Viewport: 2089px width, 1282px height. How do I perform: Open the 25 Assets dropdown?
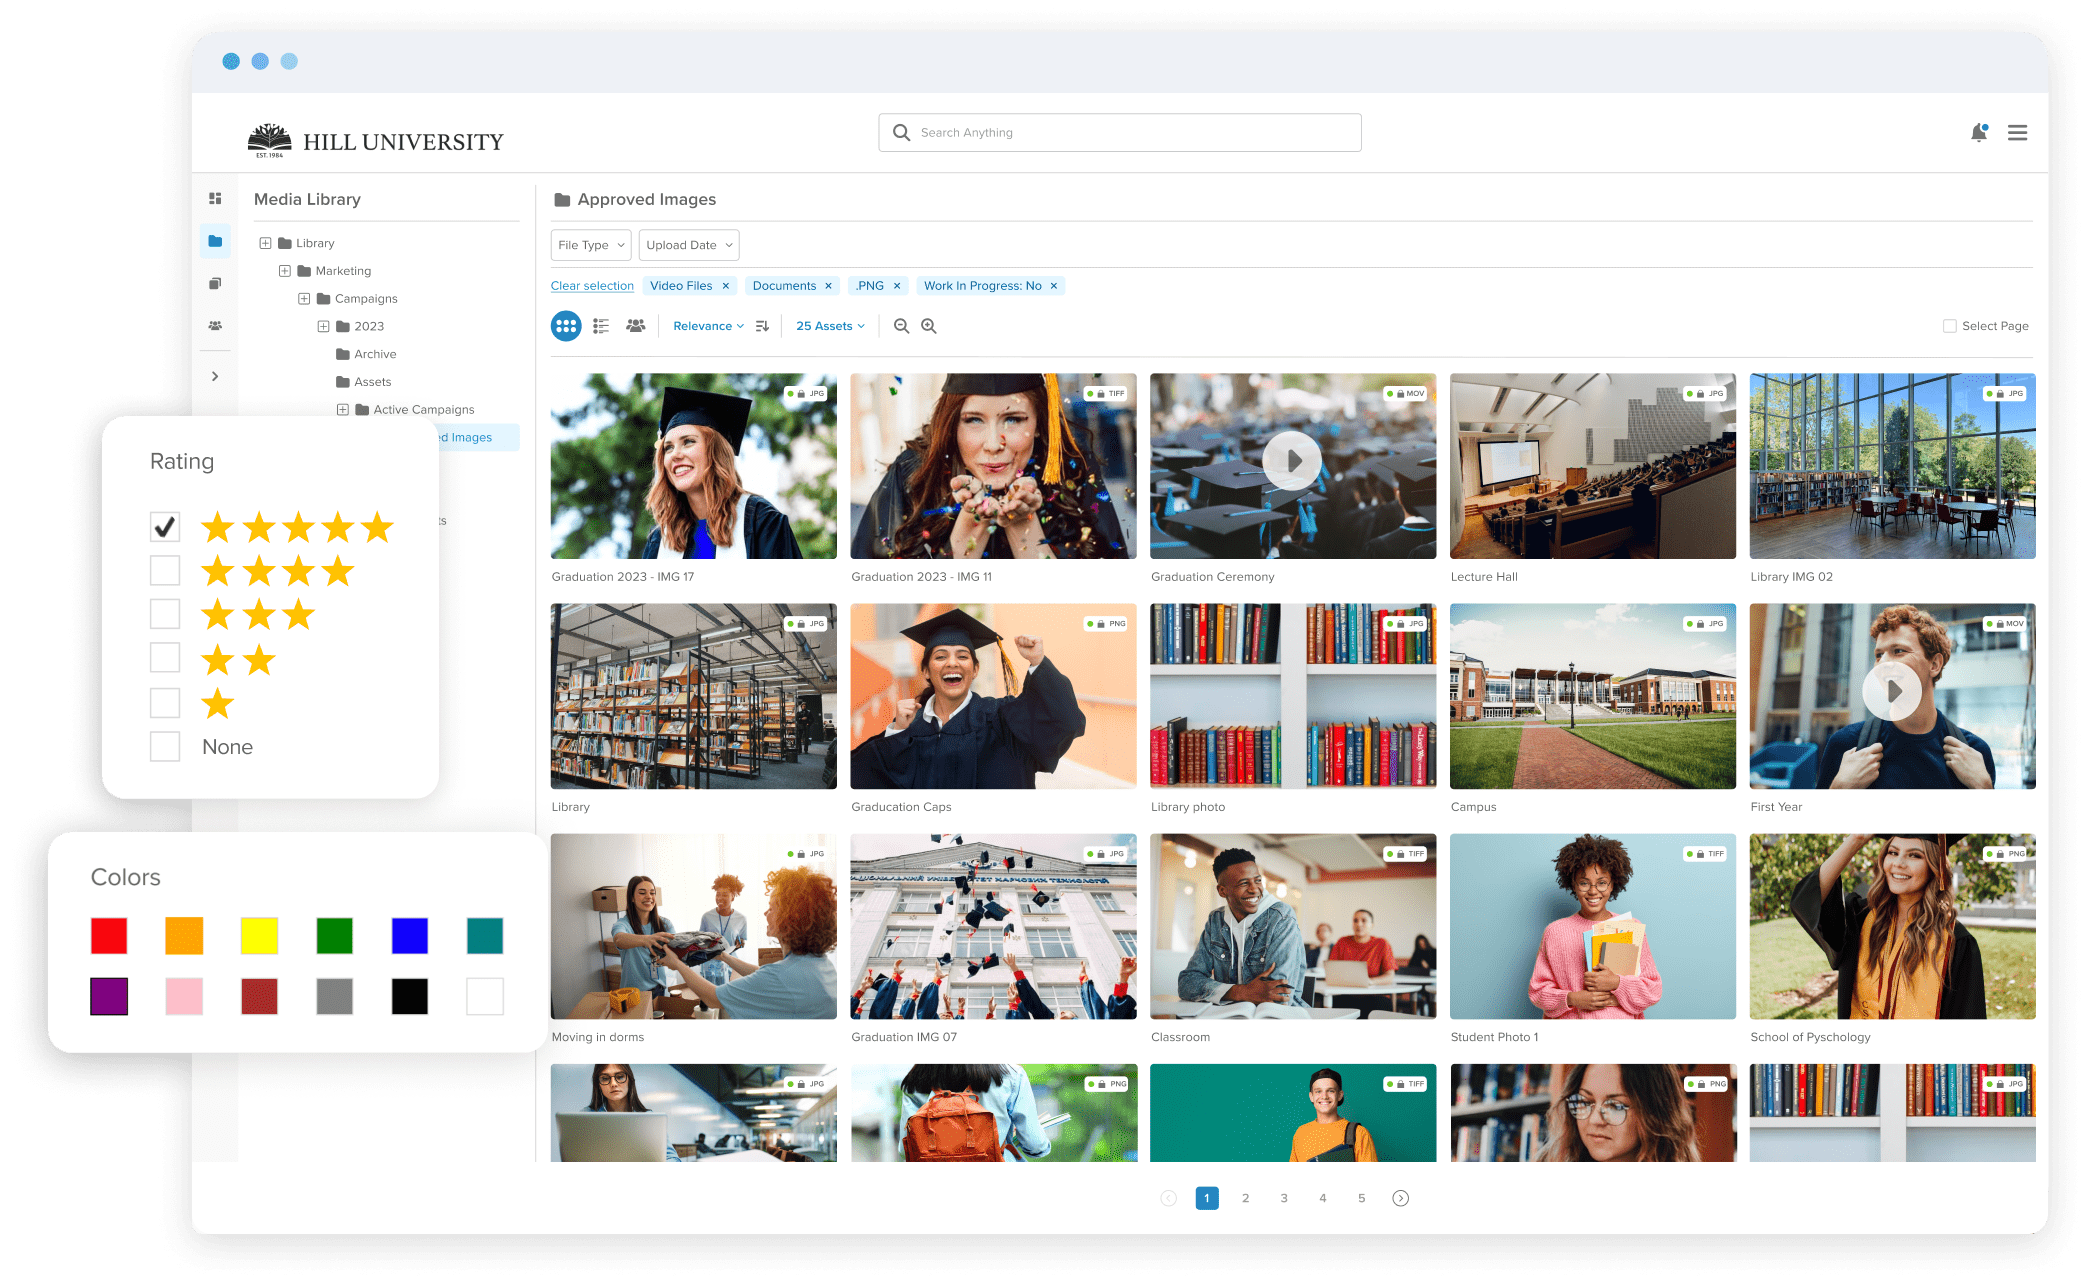[x=830, y=326]
